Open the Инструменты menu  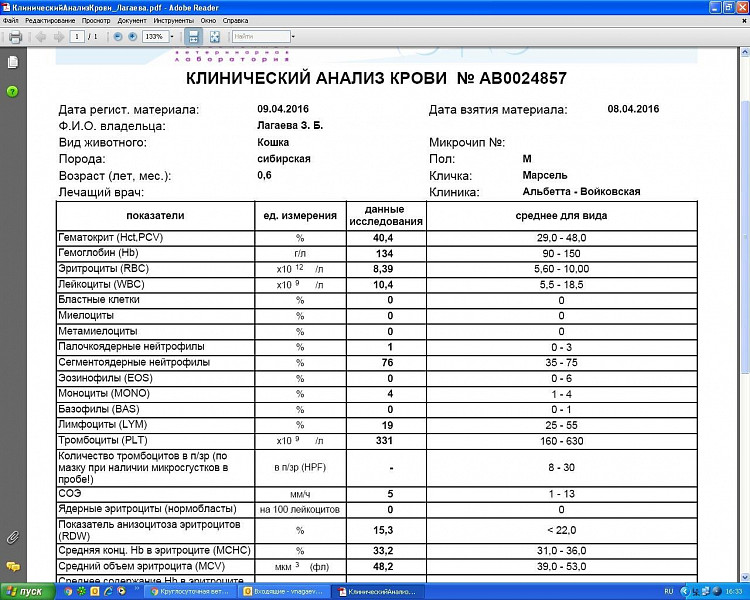(174, 20)
